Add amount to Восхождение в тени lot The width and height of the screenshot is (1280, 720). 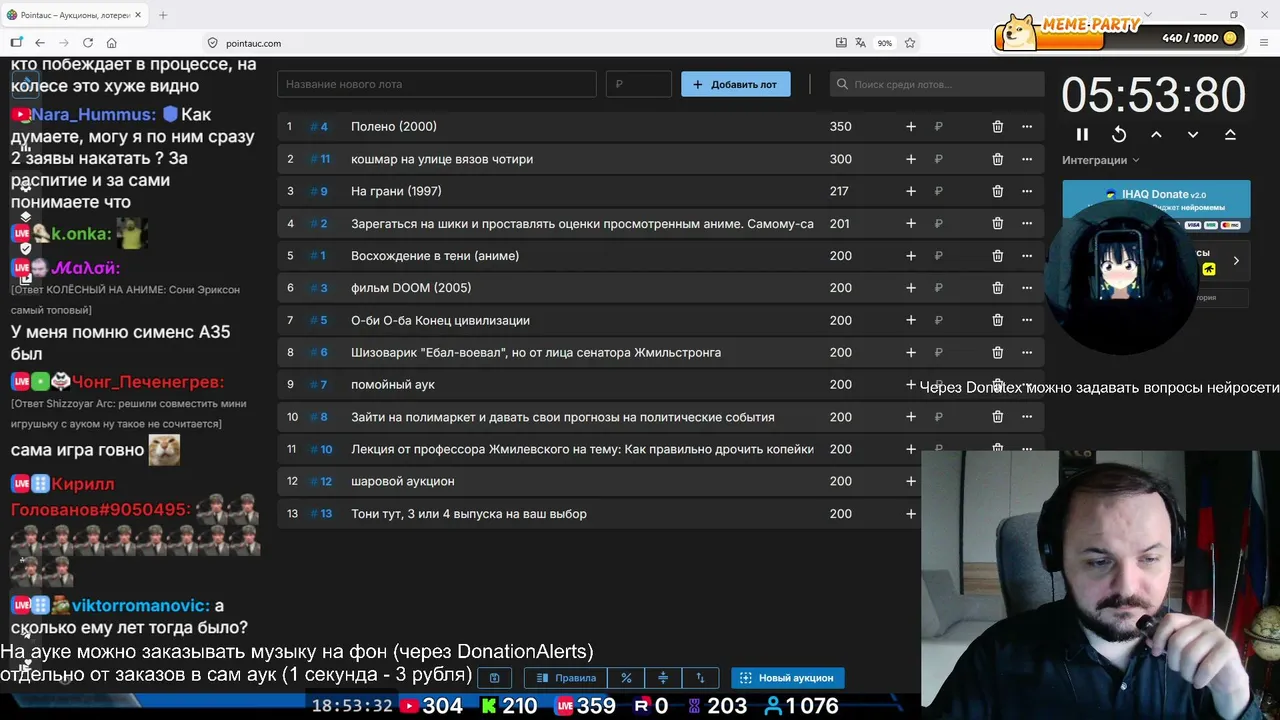click(911, 256)
